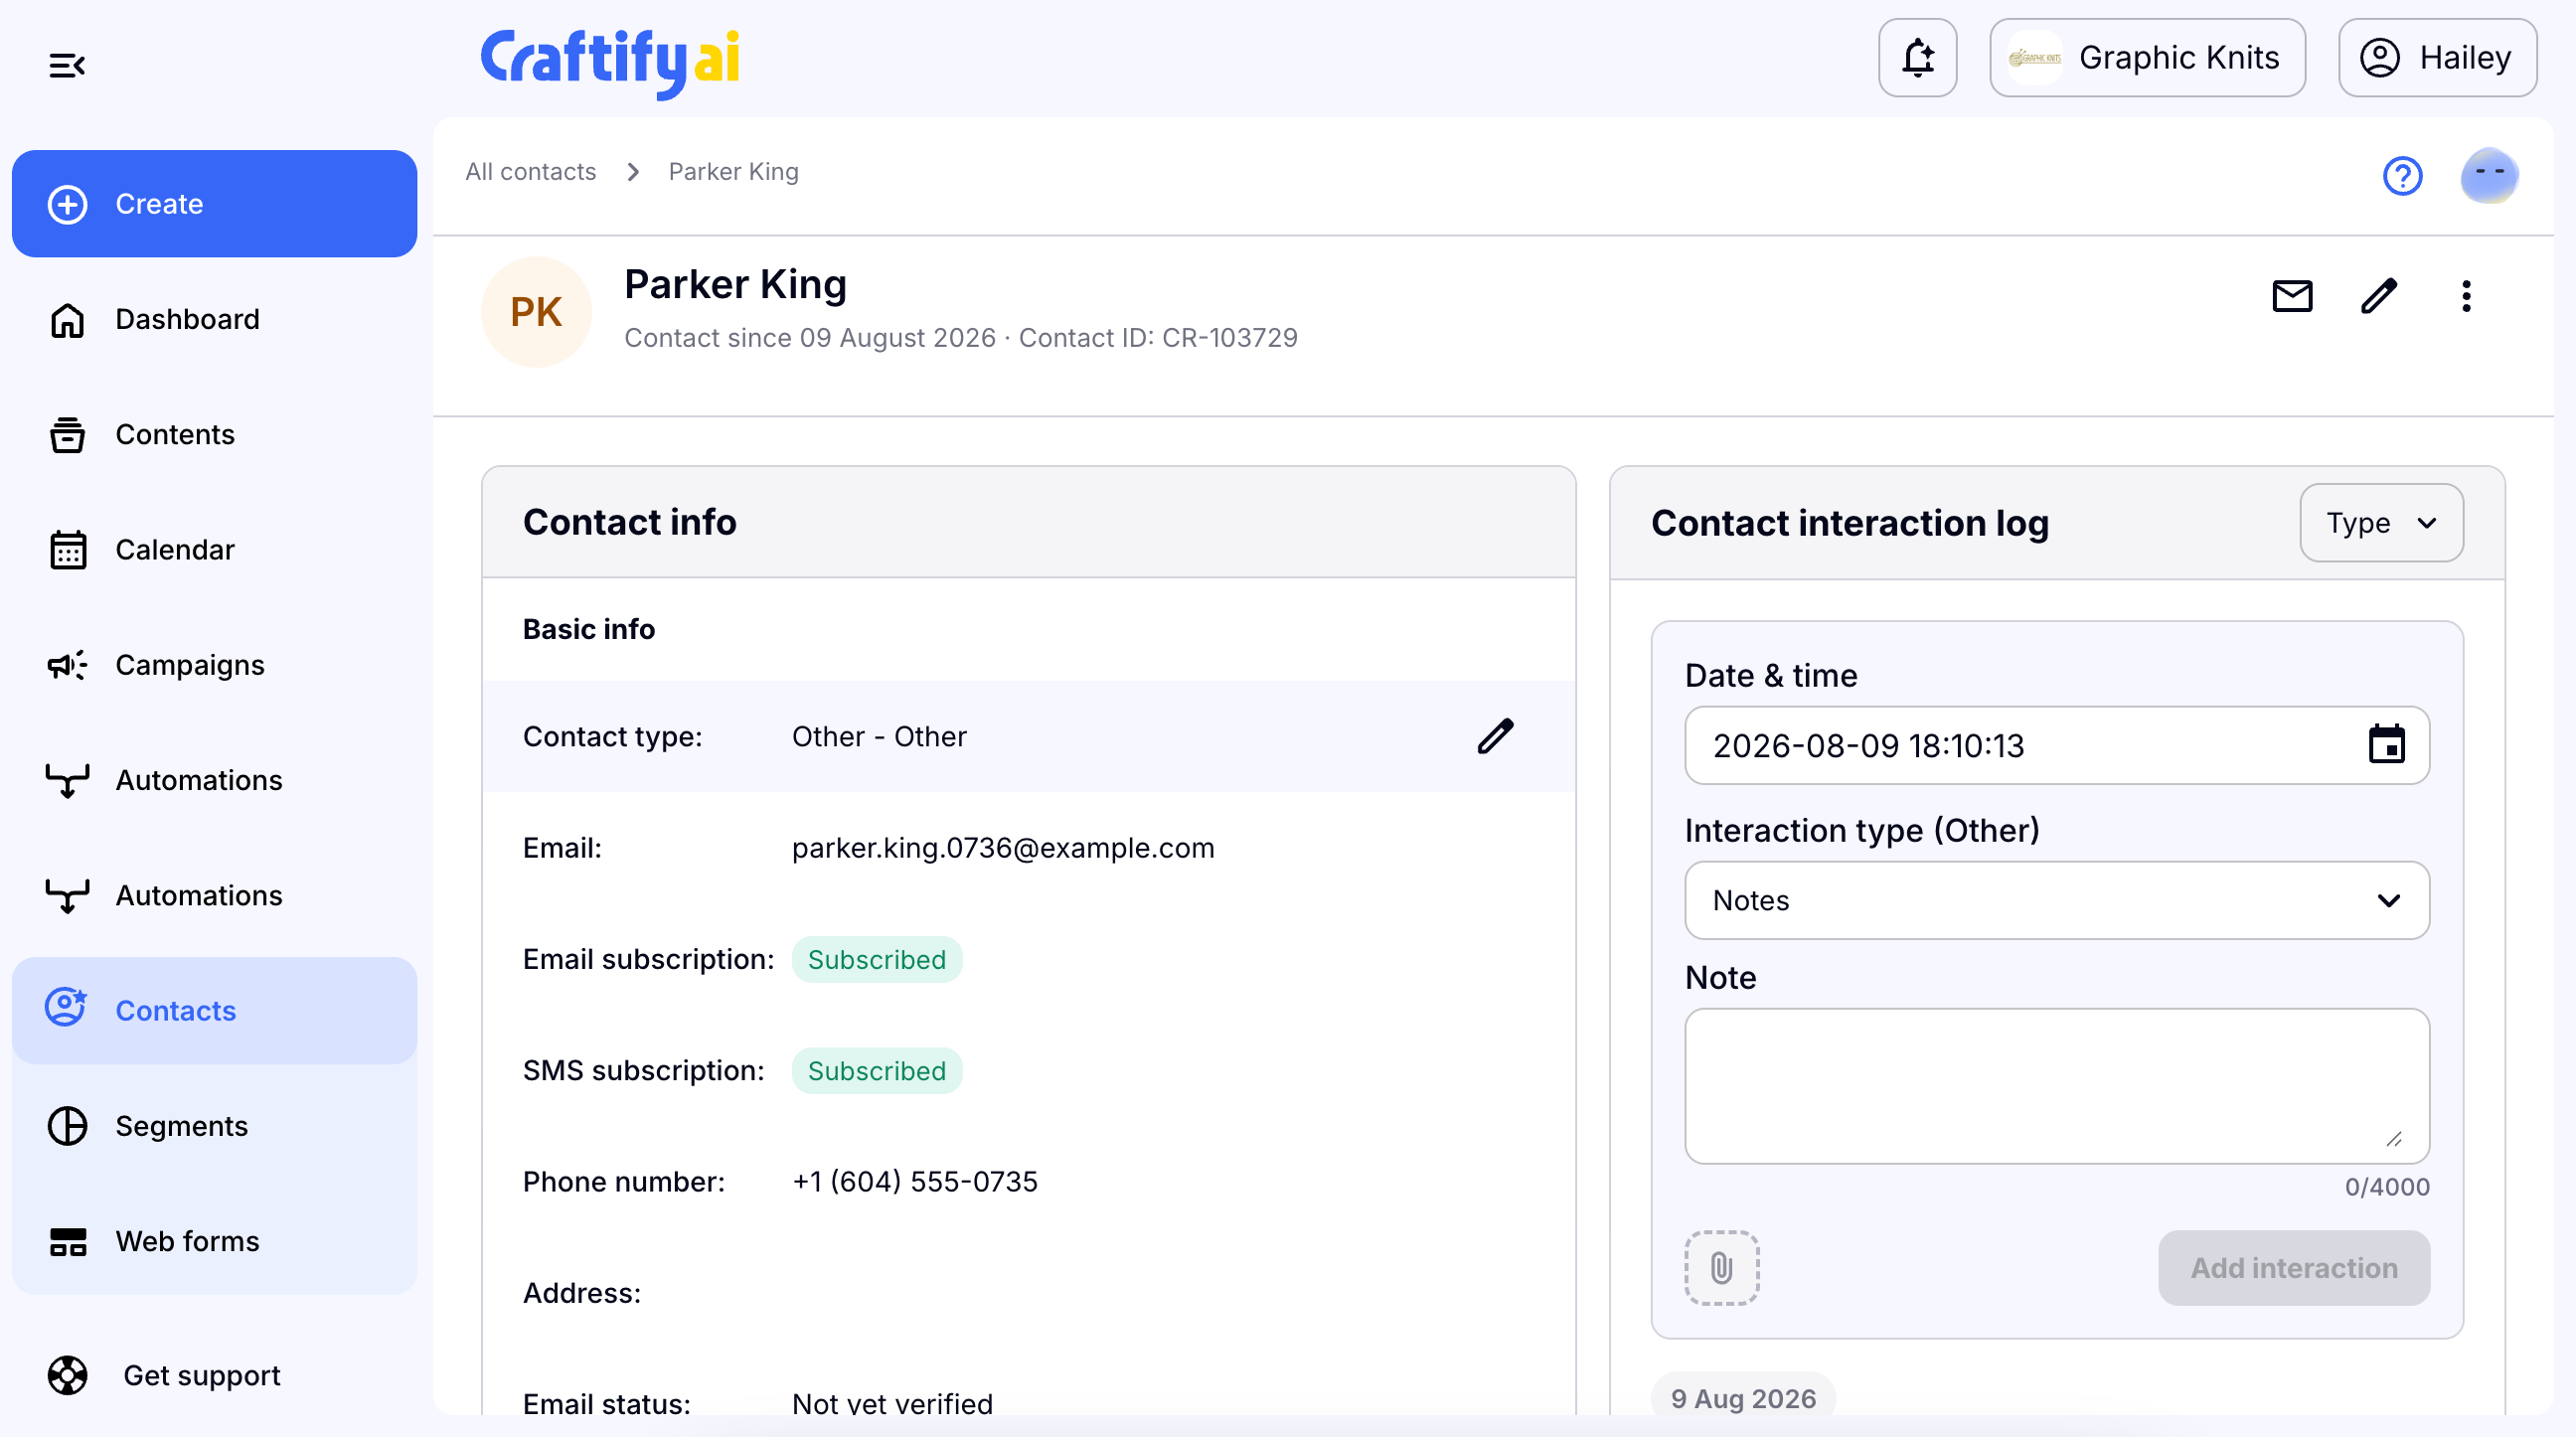Open Graphic Knits workspace switcher
The image size is (2576, 1437).
point(2147,58)
